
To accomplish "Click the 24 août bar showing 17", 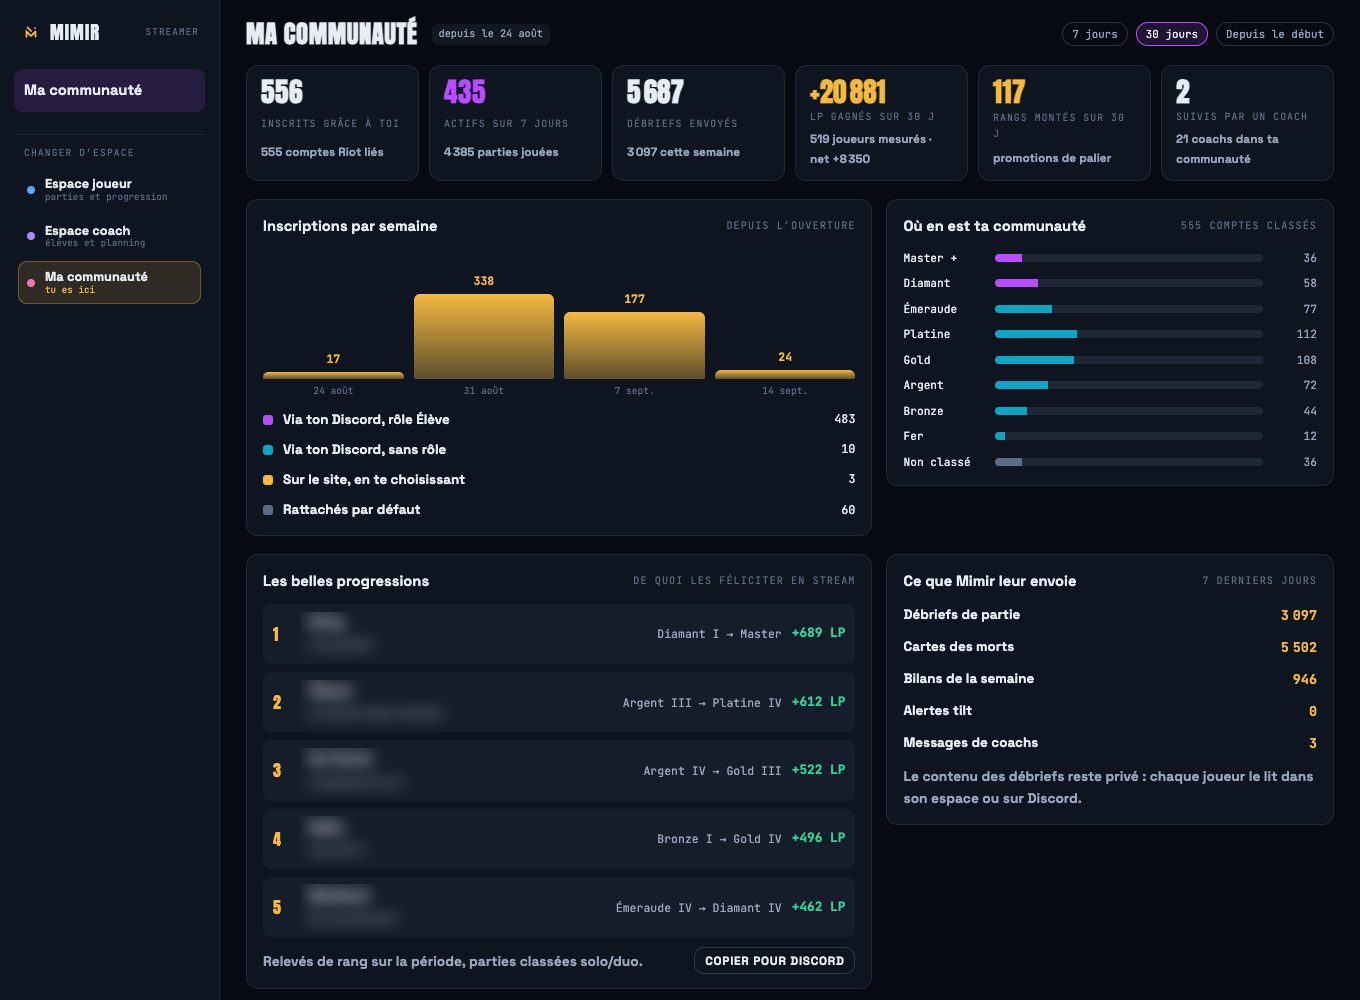I will coord(333,375).
